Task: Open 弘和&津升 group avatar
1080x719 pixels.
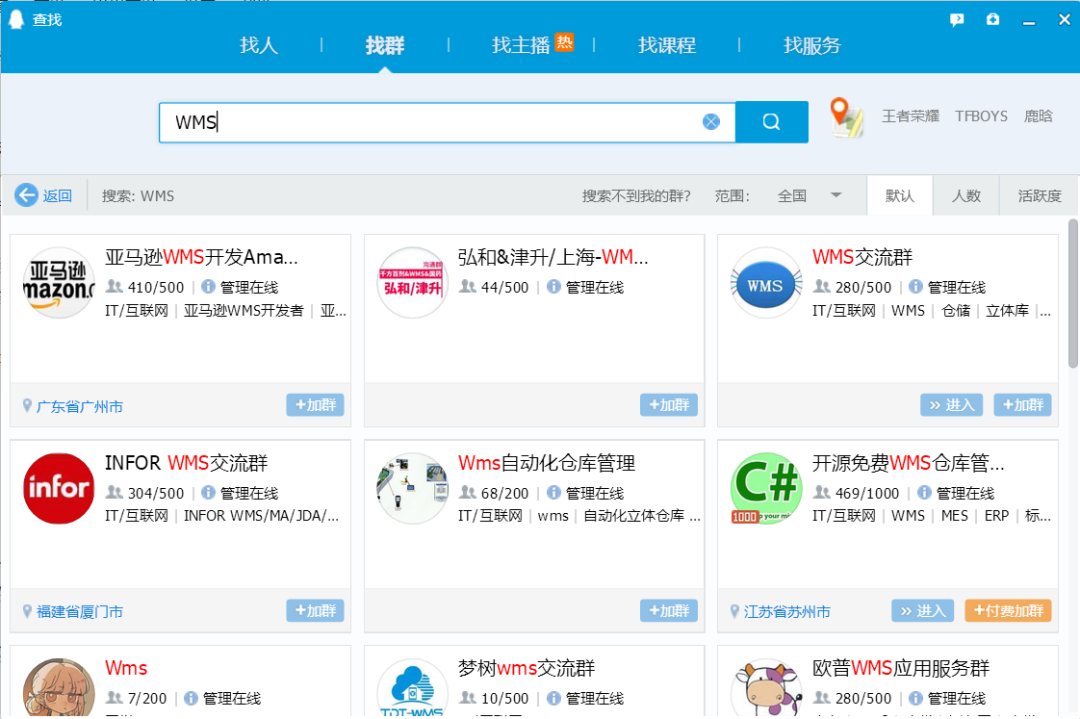Action: (412, 282)
